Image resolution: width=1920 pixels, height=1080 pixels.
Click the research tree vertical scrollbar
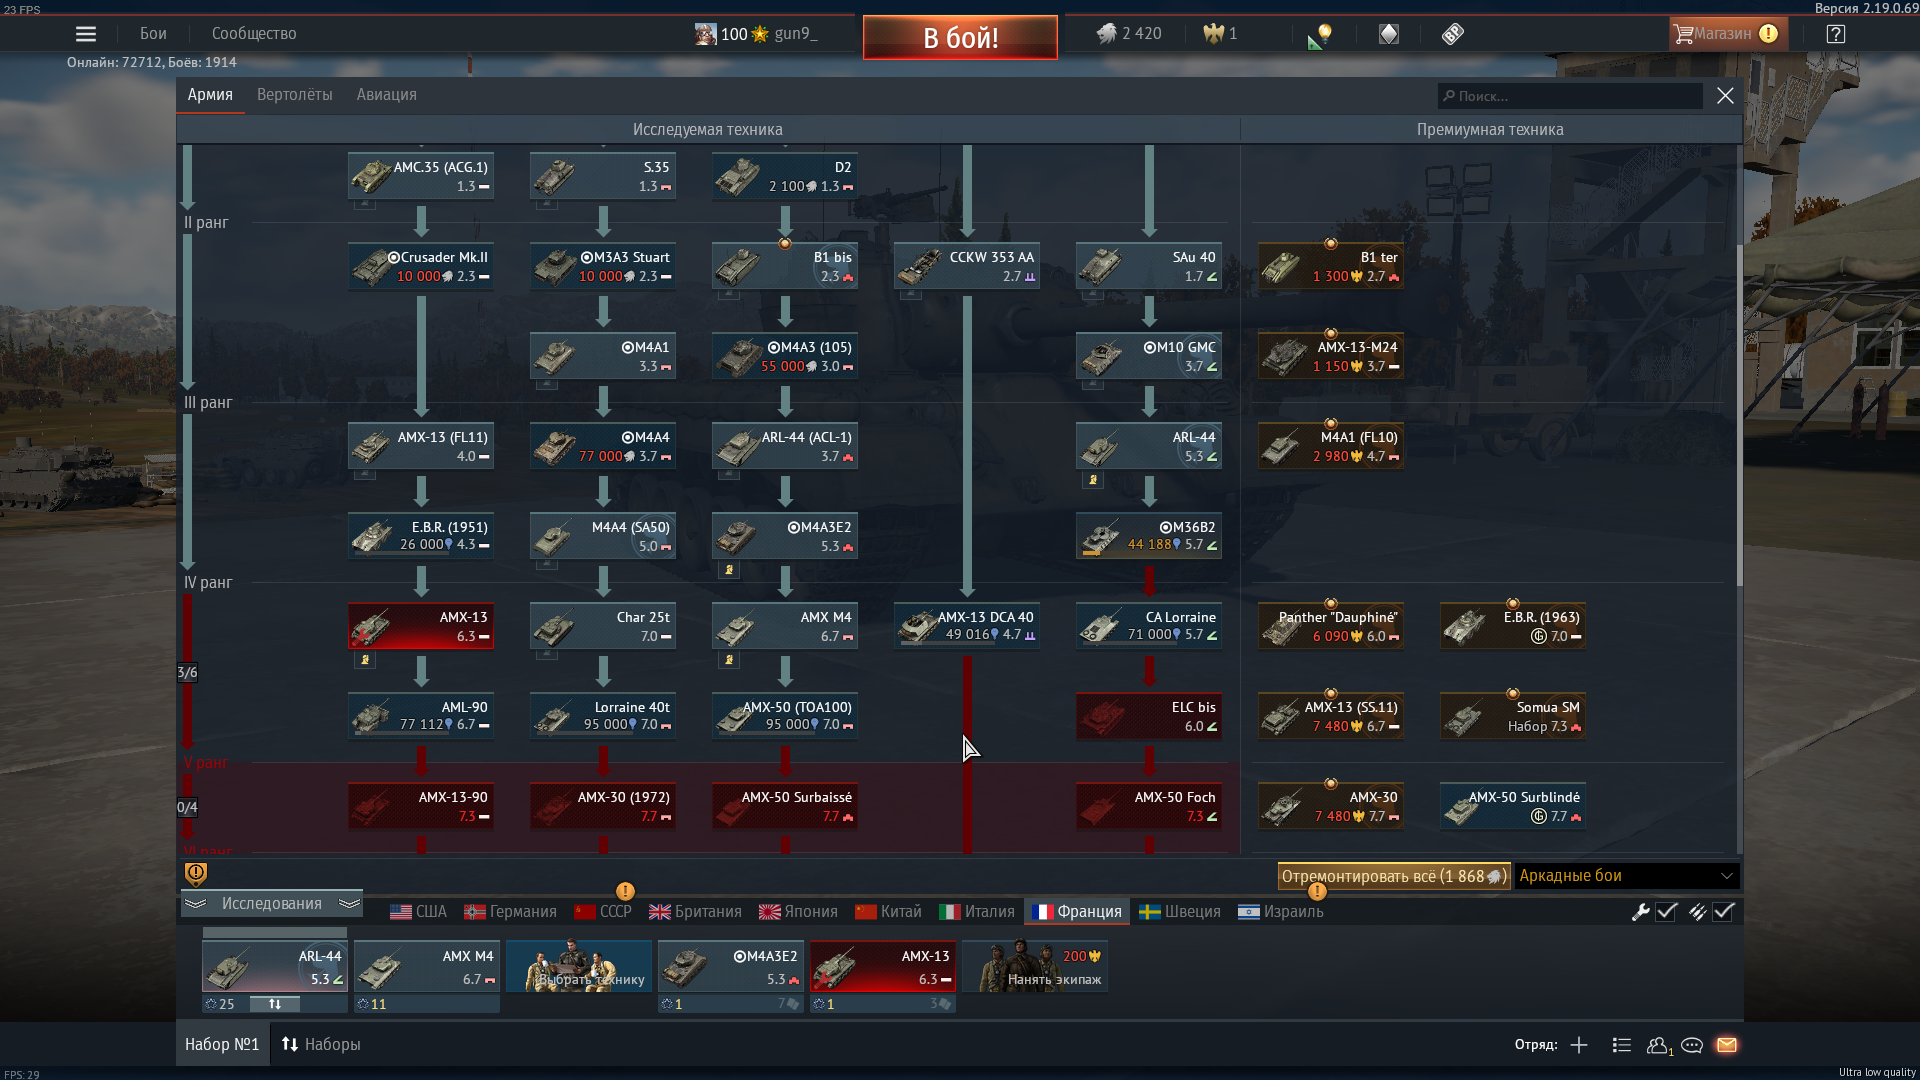pos(1739,415)
